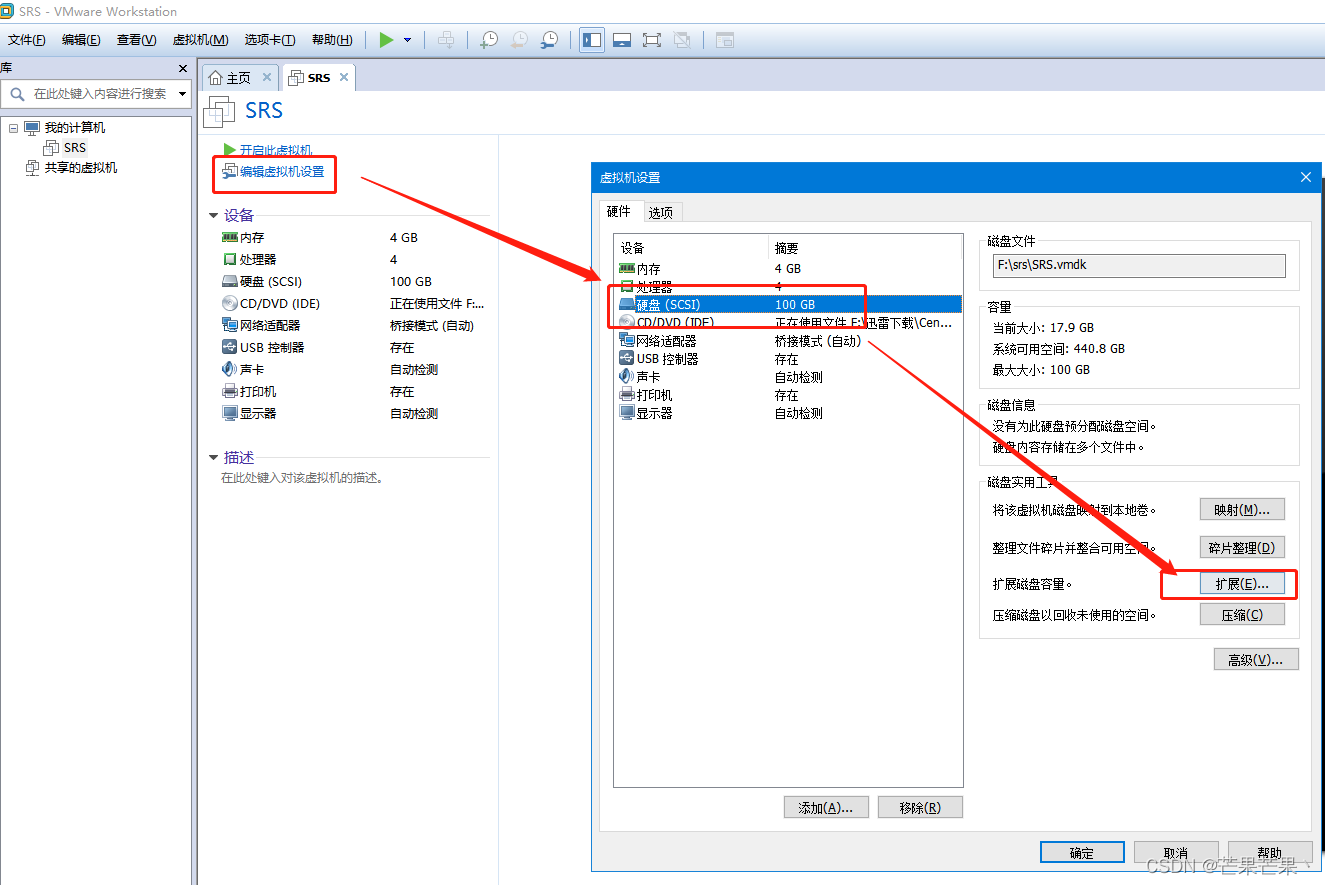Click 网络适配器 icon in main device list
The height and width of the screenshot is (885, 1325).
[x=230, y=326]
